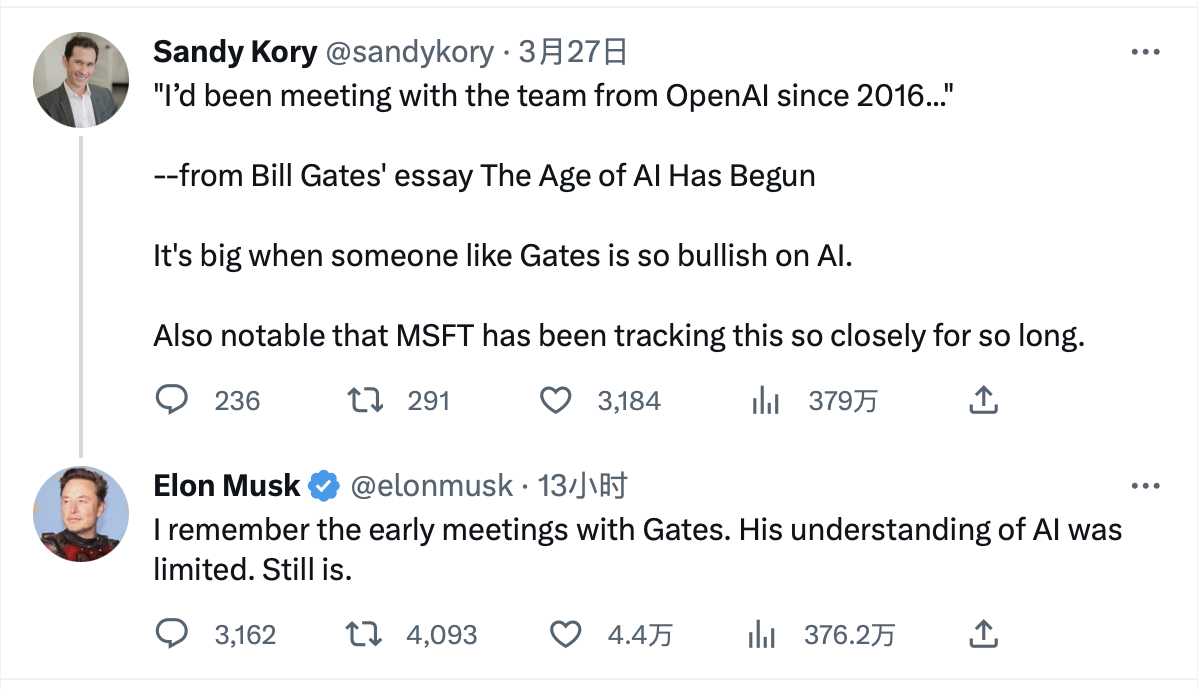Screen dimensions: 1198x690
Task: Share Elon Musk's tweet
Action: point(983,634)
